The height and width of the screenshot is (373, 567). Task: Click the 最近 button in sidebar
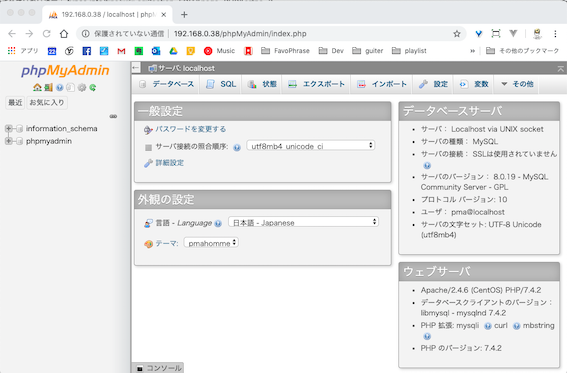coord(15,103)
